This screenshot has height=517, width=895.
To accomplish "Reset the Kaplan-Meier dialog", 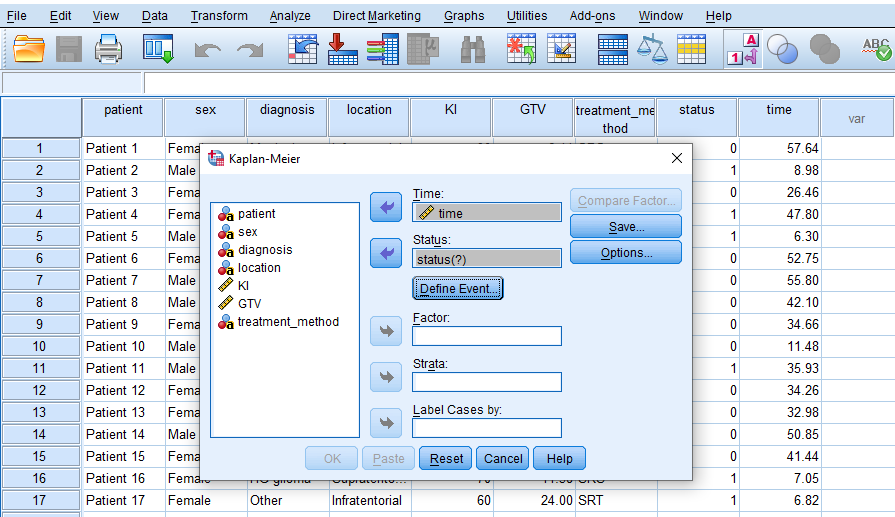I will coord(446,458).
